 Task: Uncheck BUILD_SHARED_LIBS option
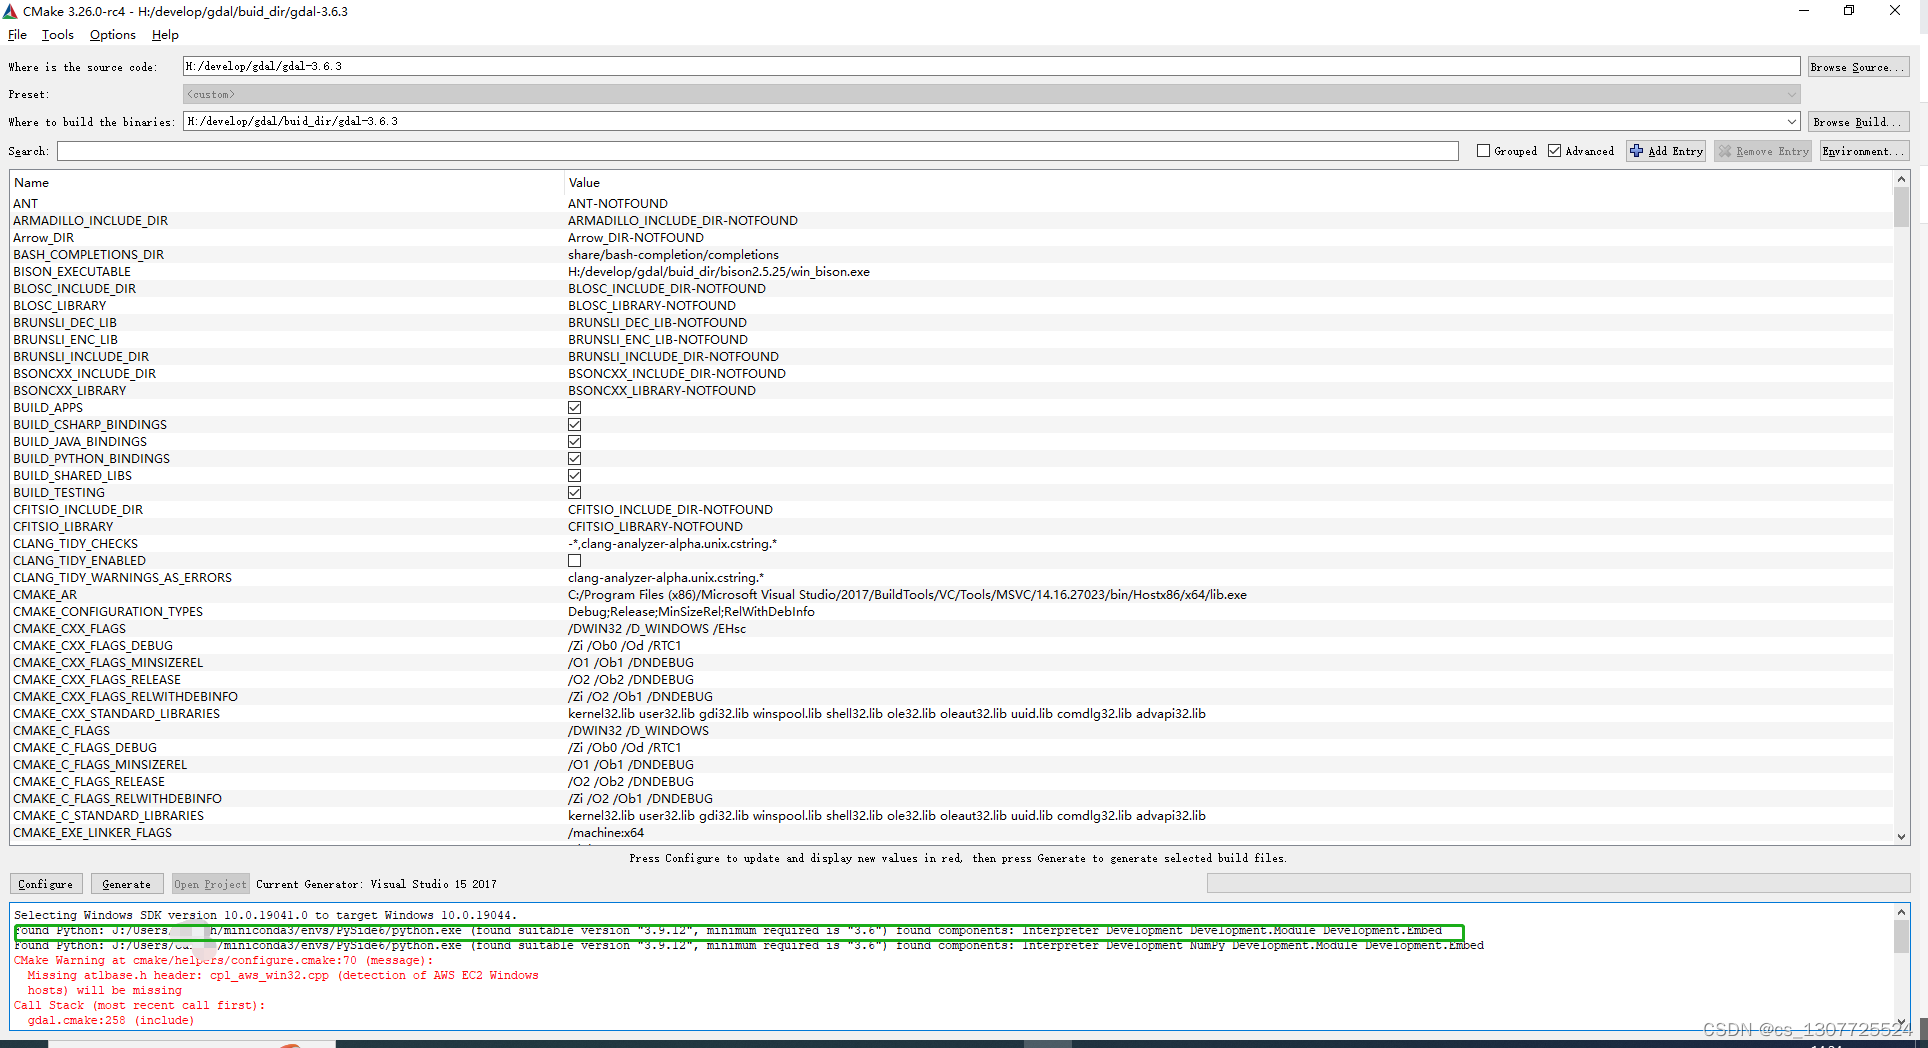point(574,476)
